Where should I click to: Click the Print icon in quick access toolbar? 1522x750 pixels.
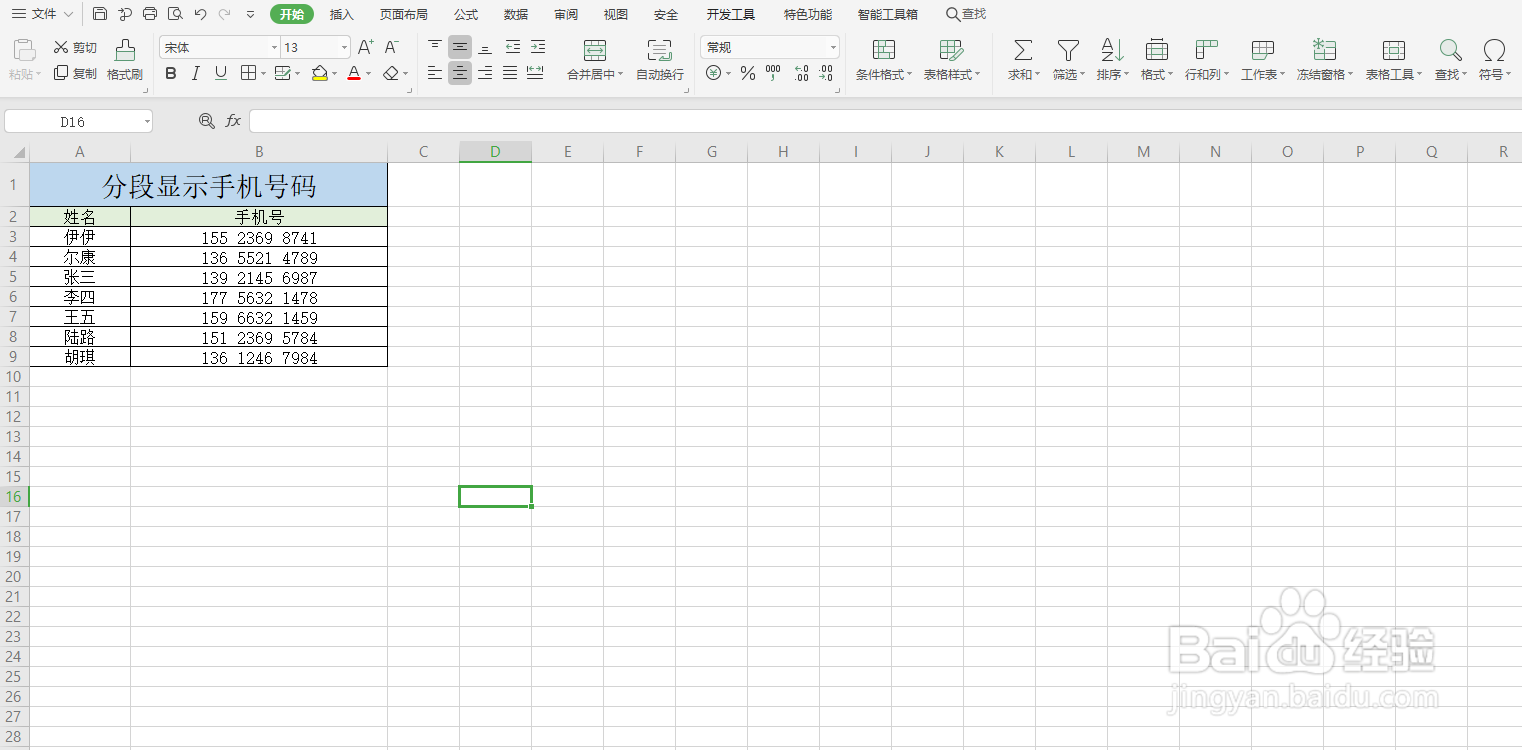click(150, 14)
